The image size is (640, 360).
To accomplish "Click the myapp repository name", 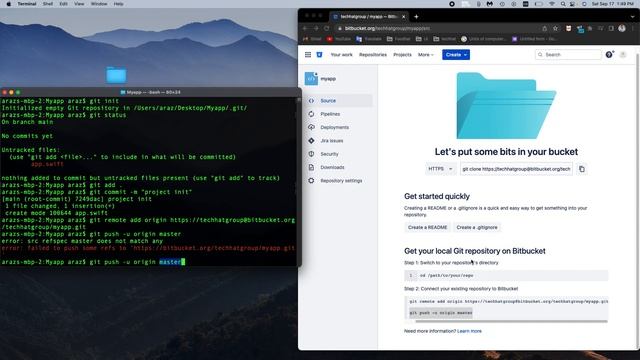I will point(328,79).
